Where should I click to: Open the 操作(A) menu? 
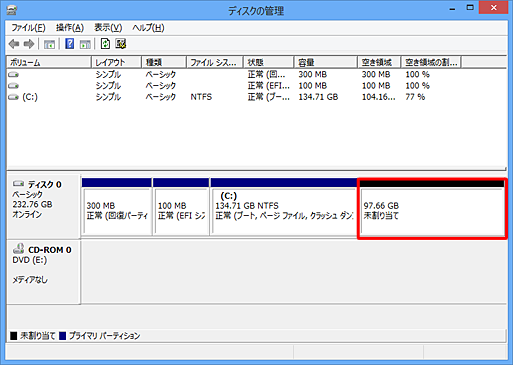point(70,28)
